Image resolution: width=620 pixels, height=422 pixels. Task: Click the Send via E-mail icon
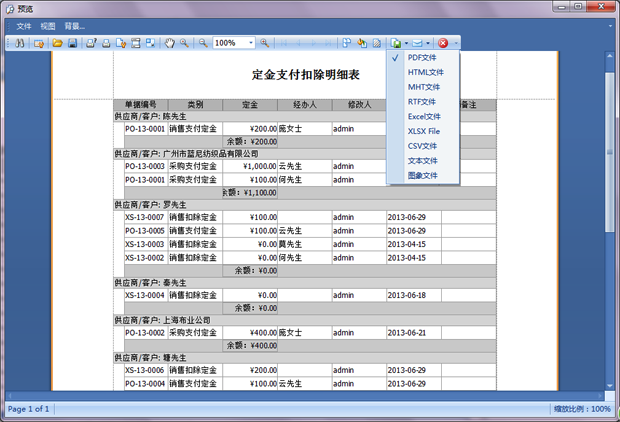(418, 43)
